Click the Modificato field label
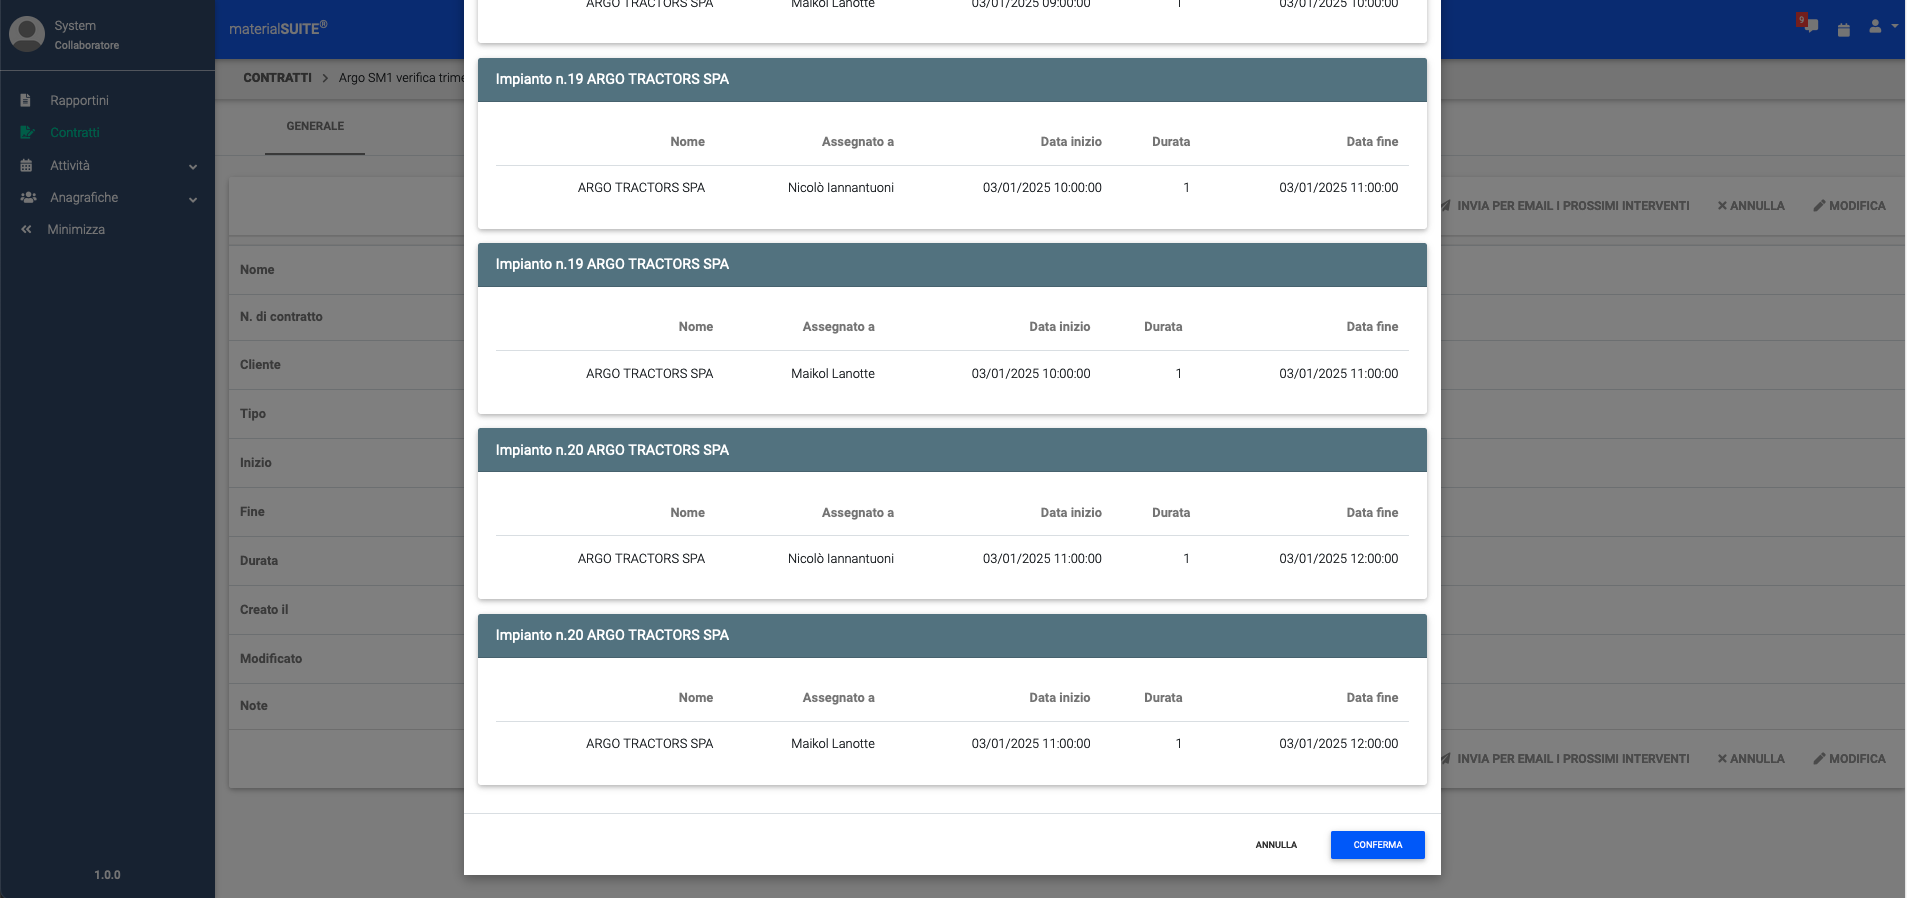 pyautogui.click(x=271, y=658)
